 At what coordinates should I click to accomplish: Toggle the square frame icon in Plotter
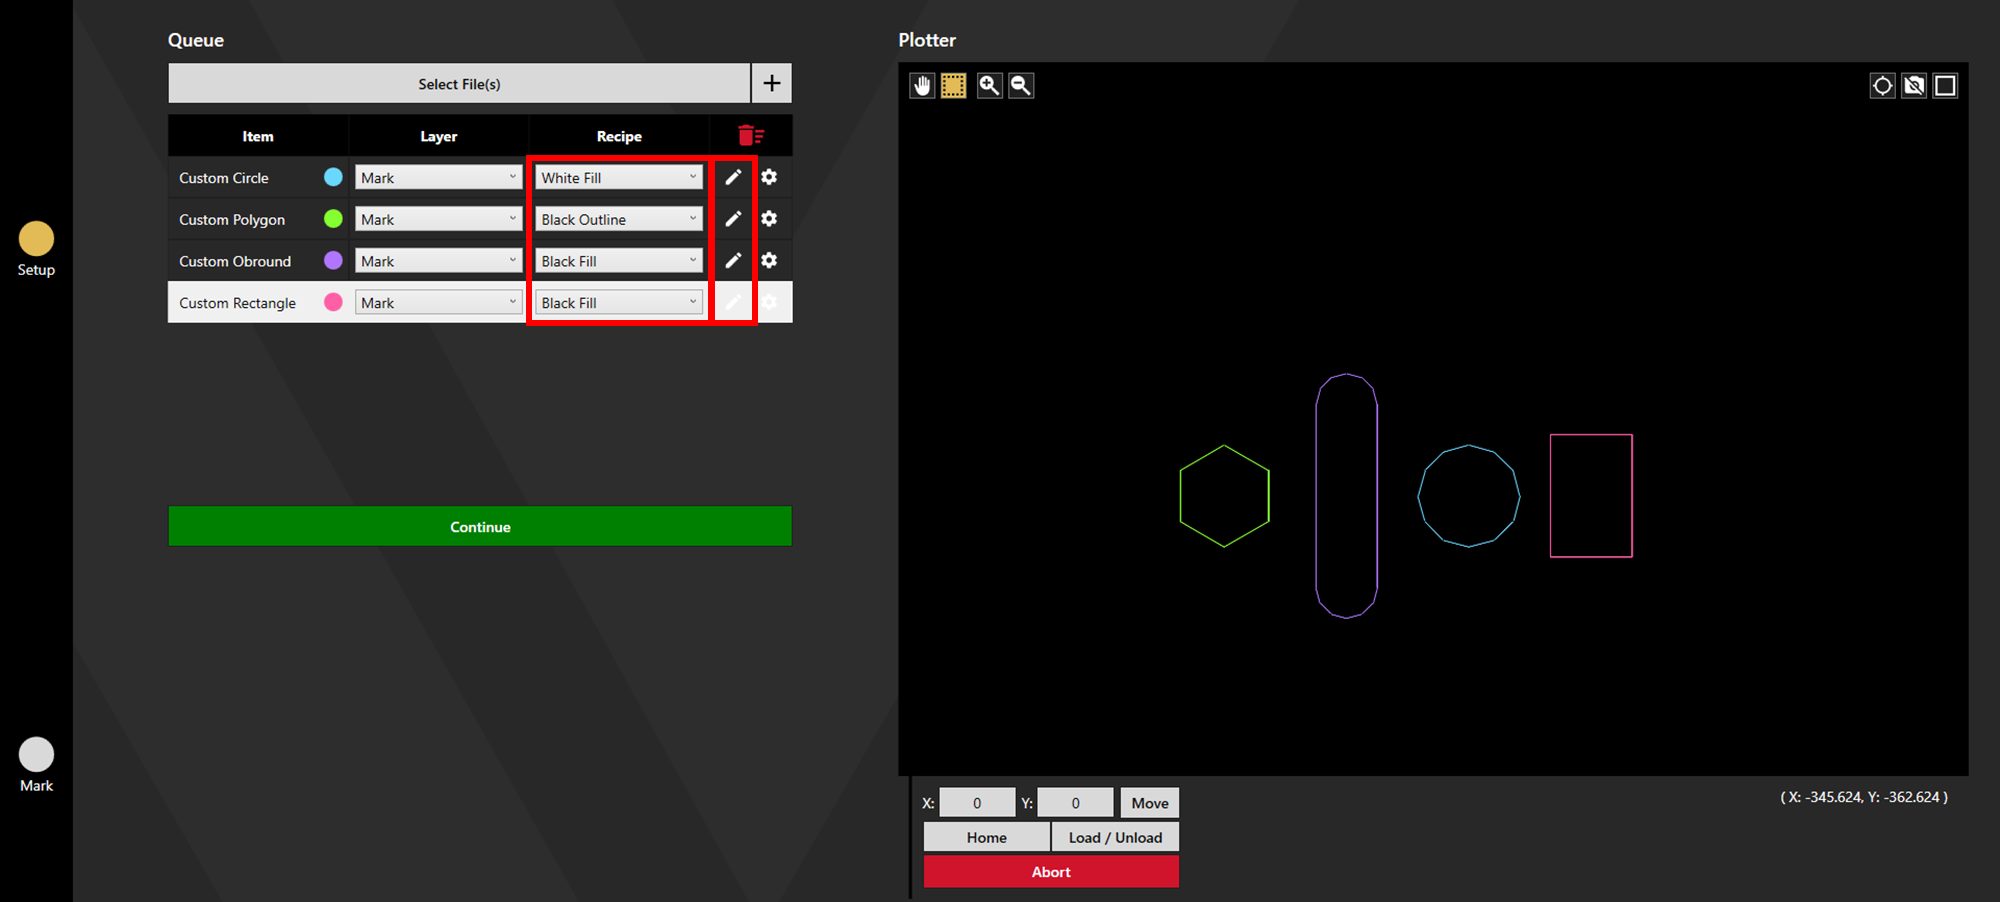1946,86
